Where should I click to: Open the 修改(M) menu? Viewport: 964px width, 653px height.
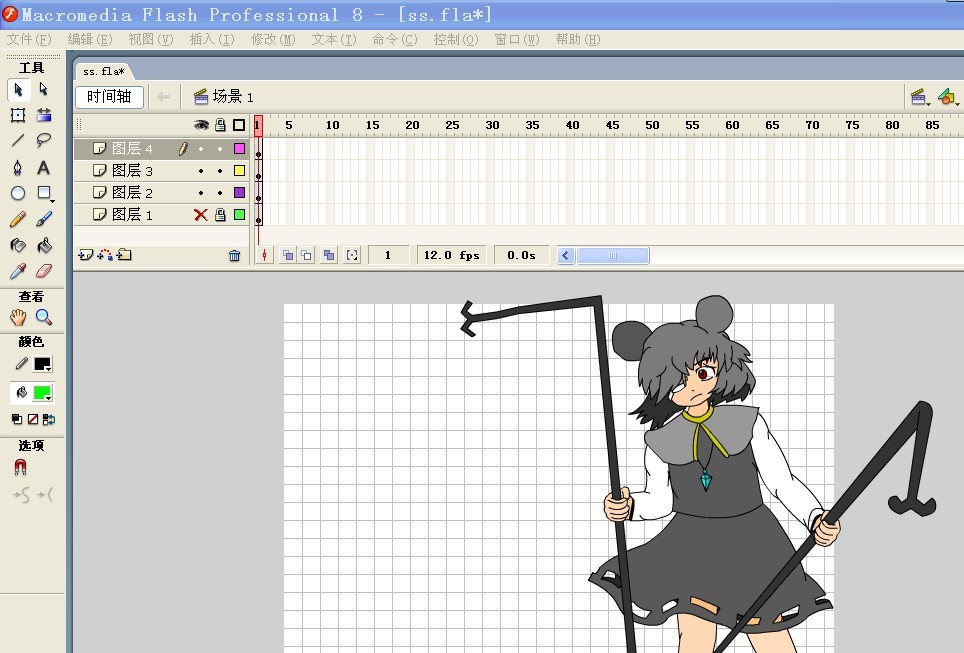[273, 40]
